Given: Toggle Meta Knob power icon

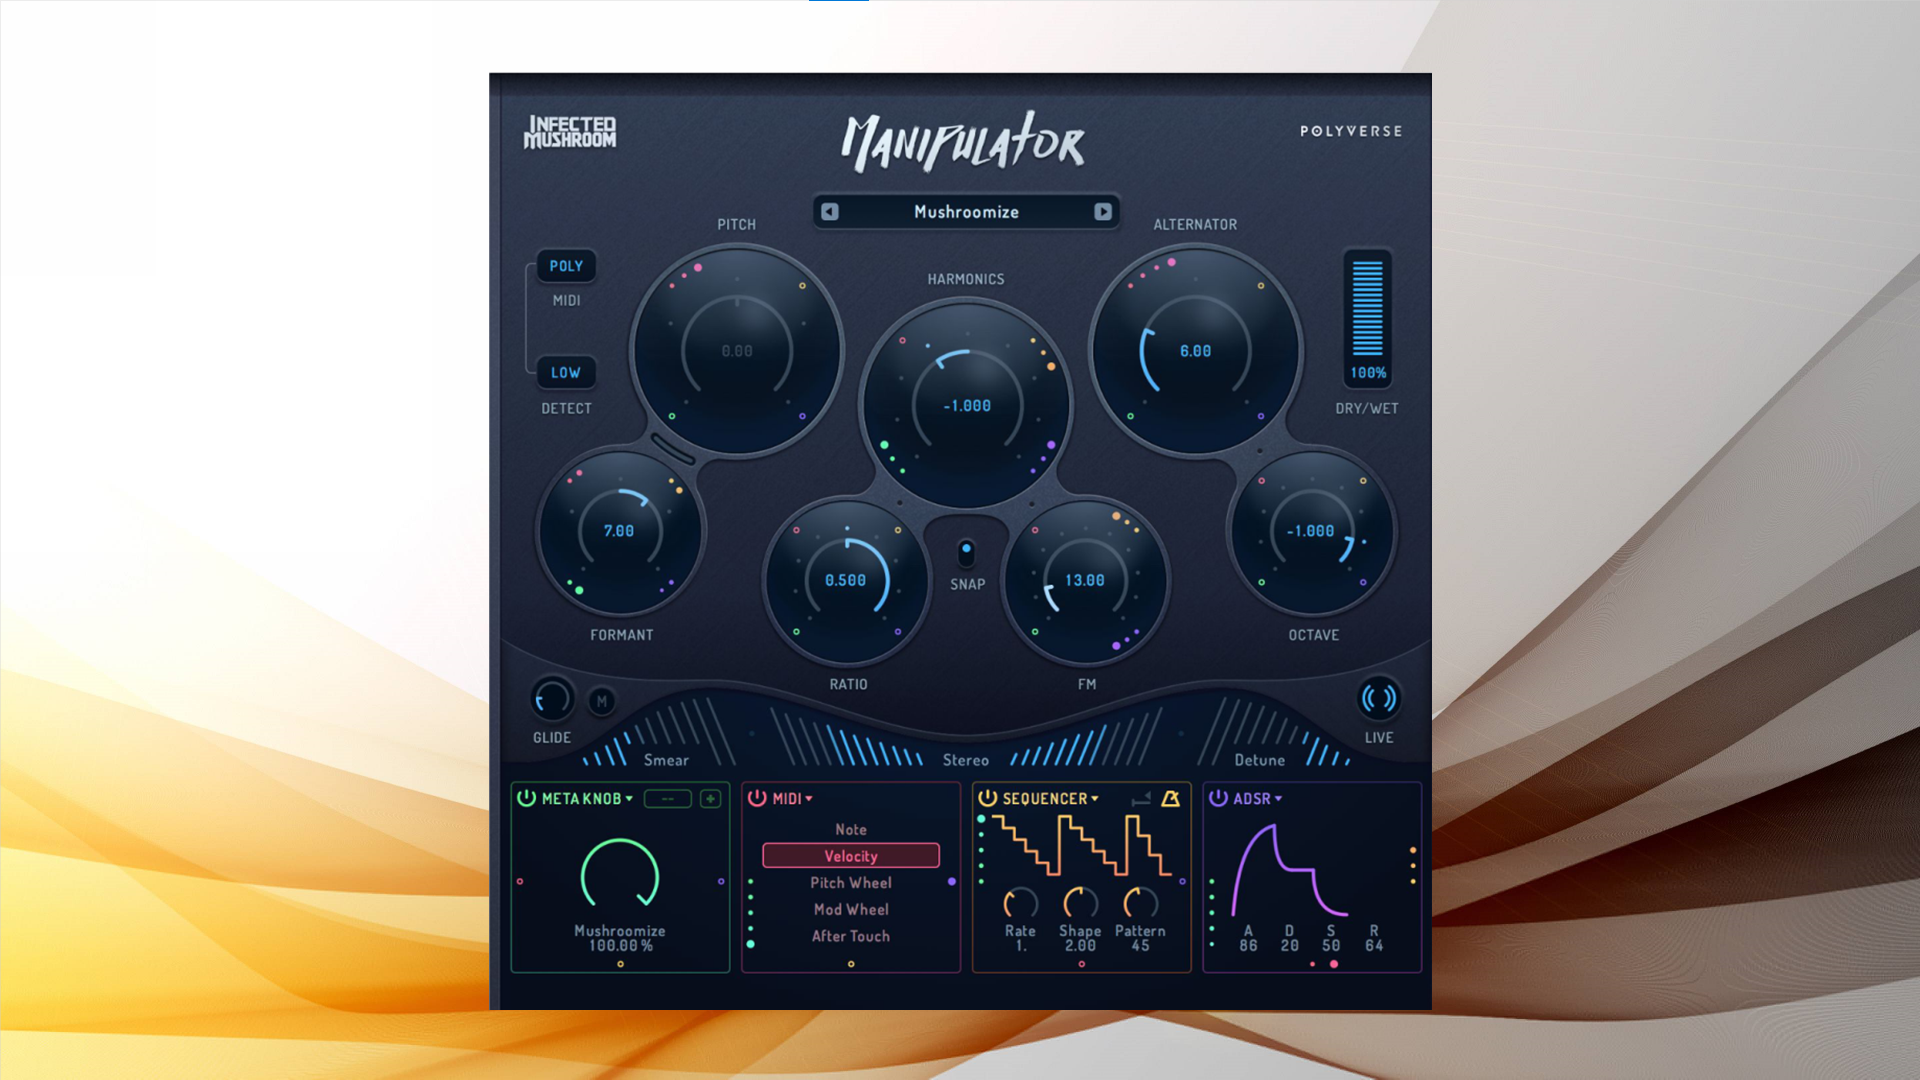Looking at the screenshot, I should tap(526, 798).
